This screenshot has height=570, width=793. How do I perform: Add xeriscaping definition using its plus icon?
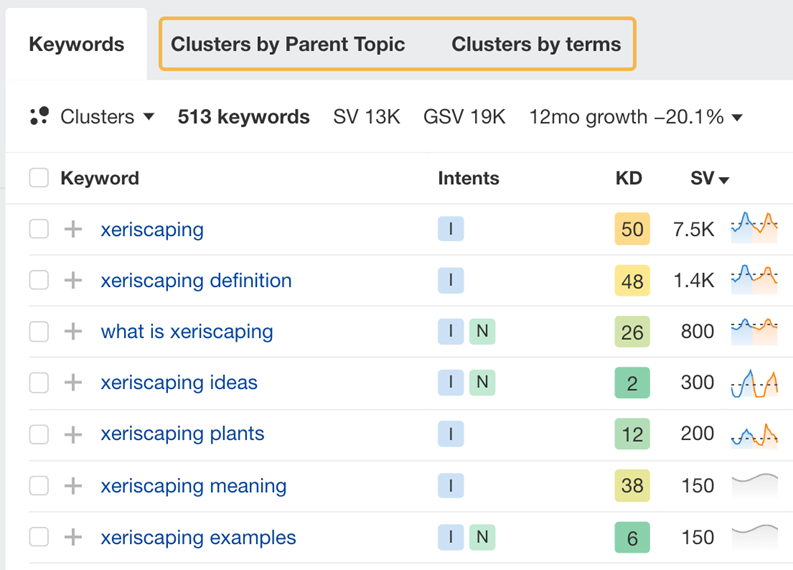[x=73, y=280]
